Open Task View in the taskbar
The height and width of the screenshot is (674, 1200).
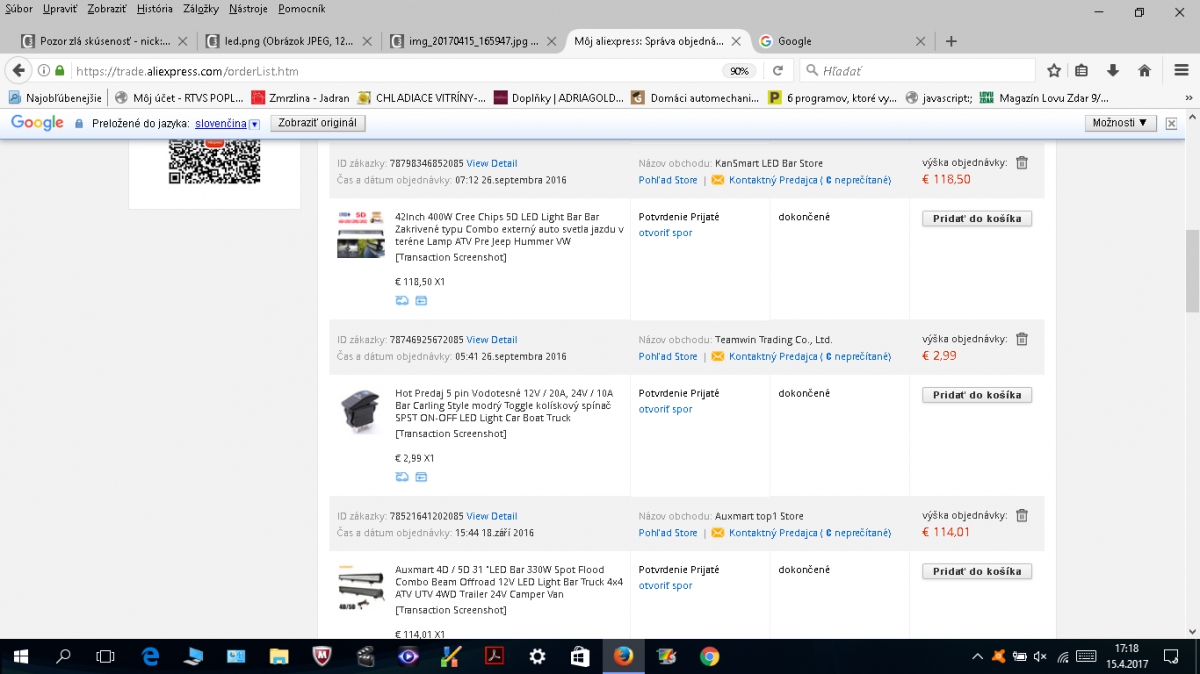[x=105, y=657]
